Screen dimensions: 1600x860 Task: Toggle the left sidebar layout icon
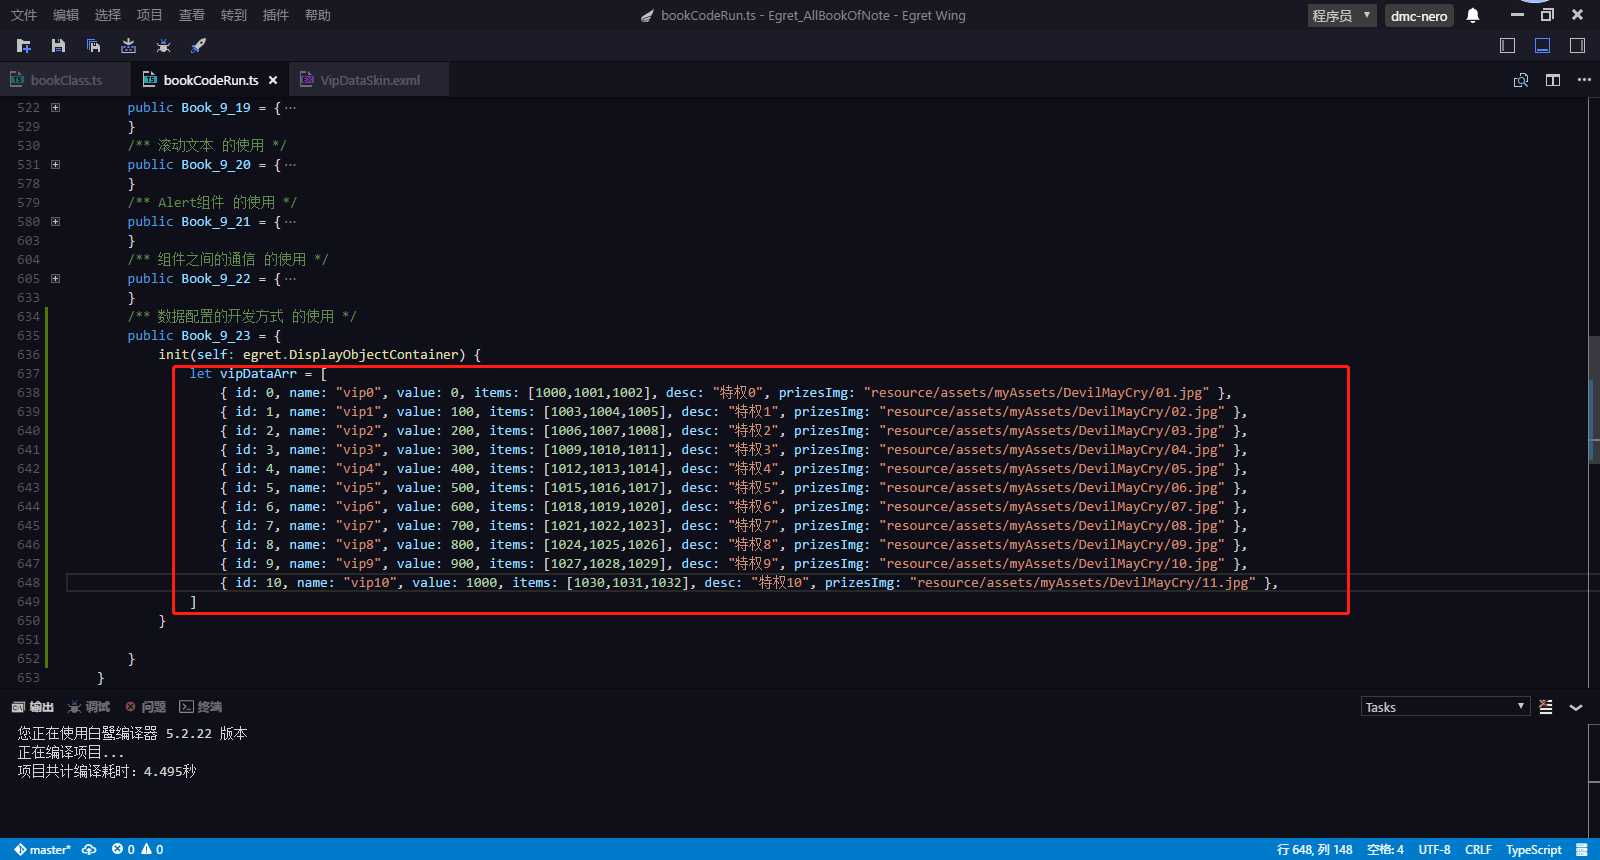point(1508,45)
